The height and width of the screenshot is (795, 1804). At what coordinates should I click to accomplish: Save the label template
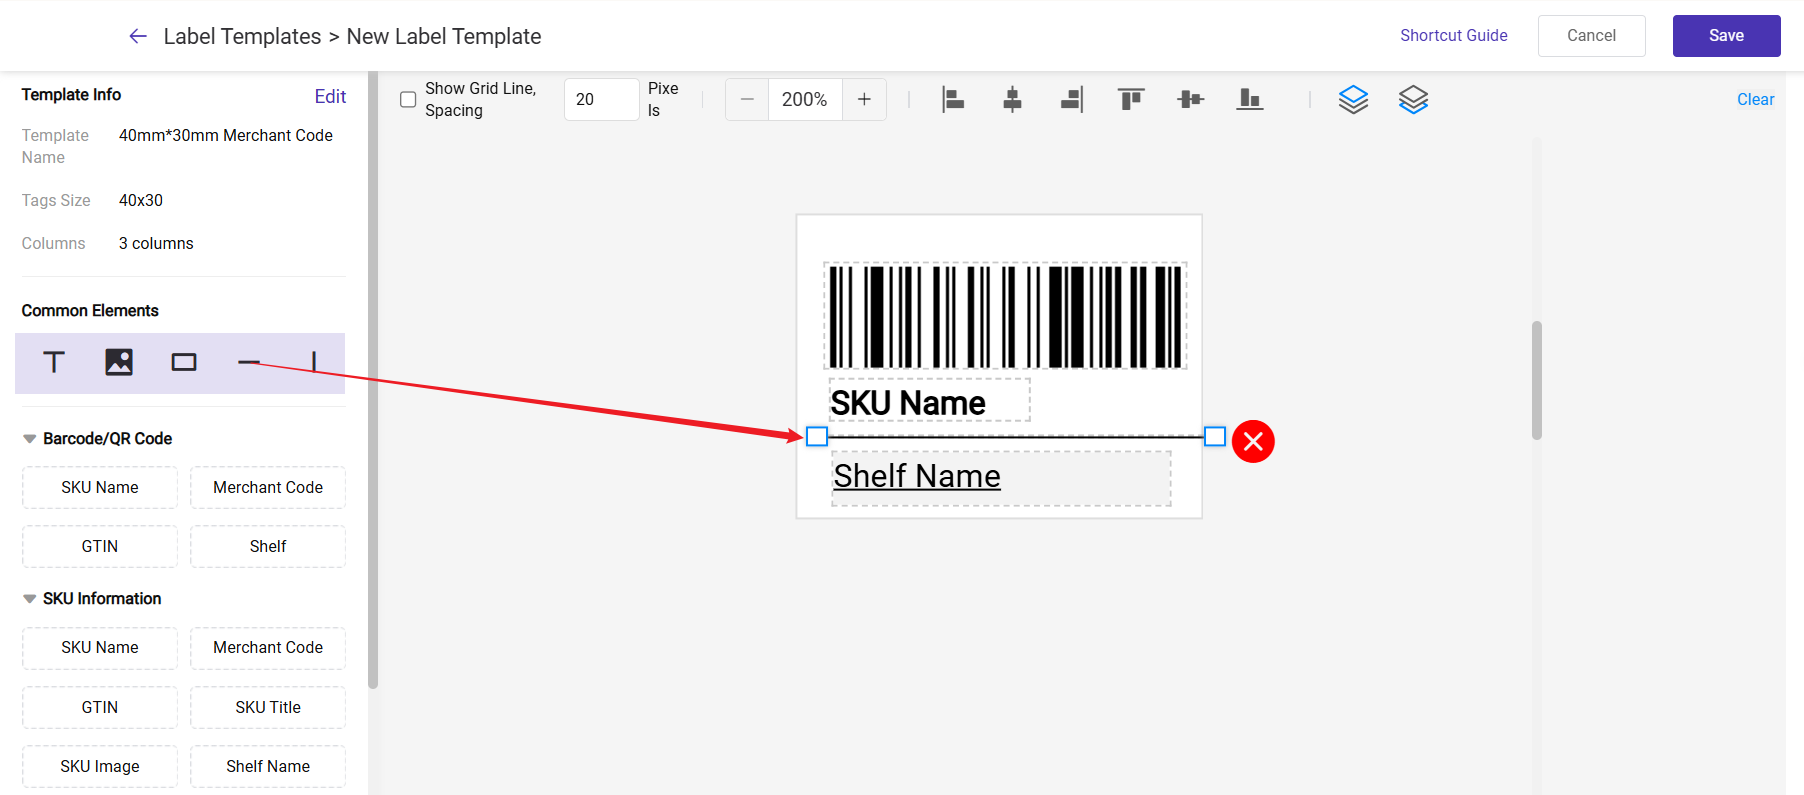click(x=1726, y=36)
